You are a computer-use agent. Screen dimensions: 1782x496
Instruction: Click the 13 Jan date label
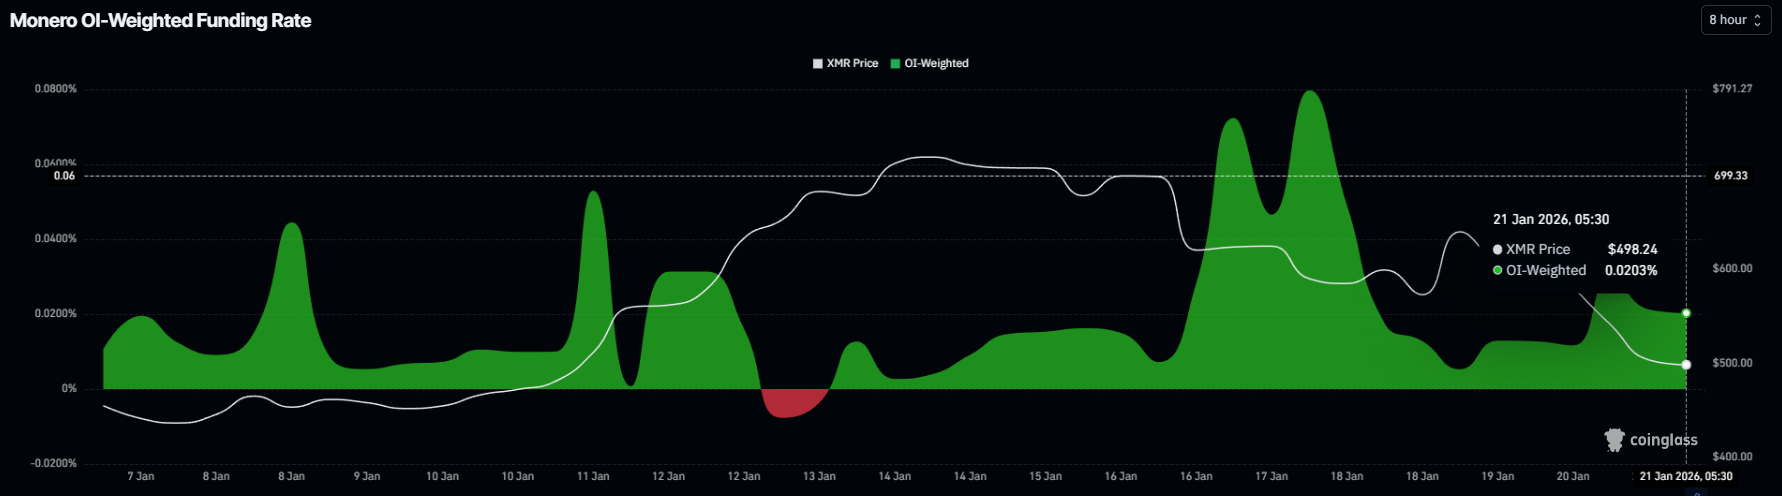819,476
